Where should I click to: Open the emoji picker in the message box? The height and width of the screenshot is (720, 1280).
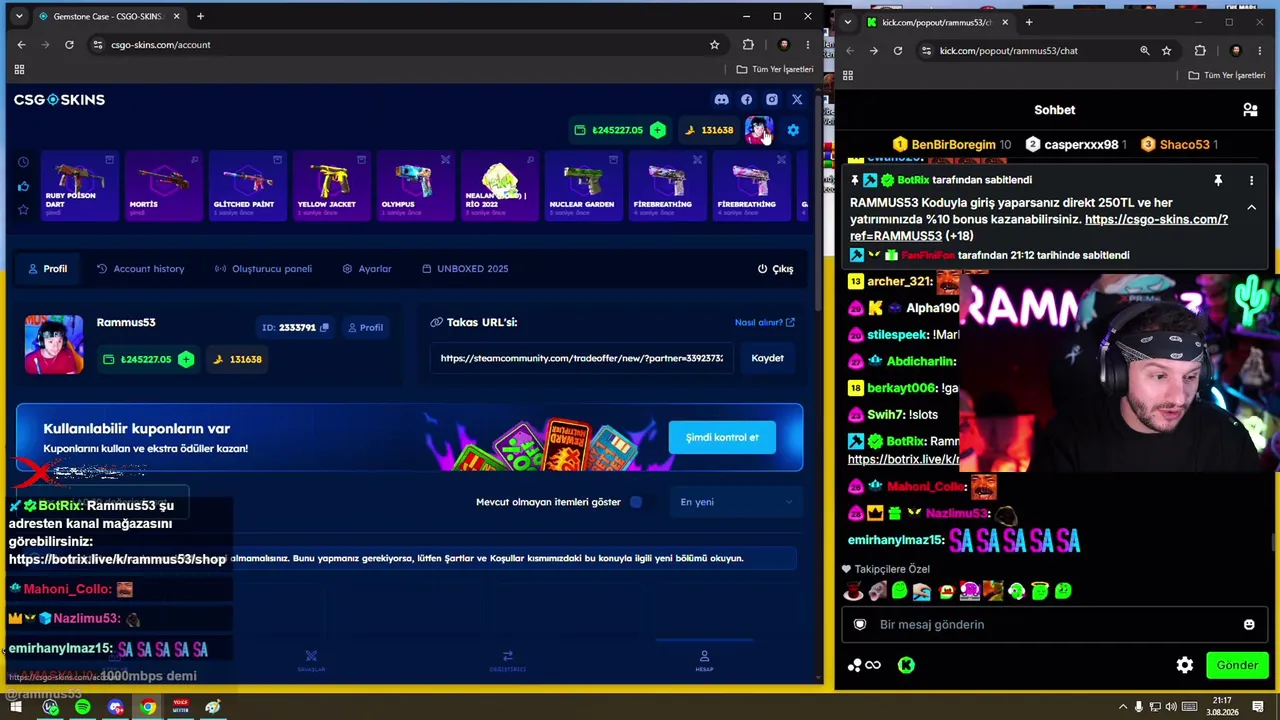1249,624
